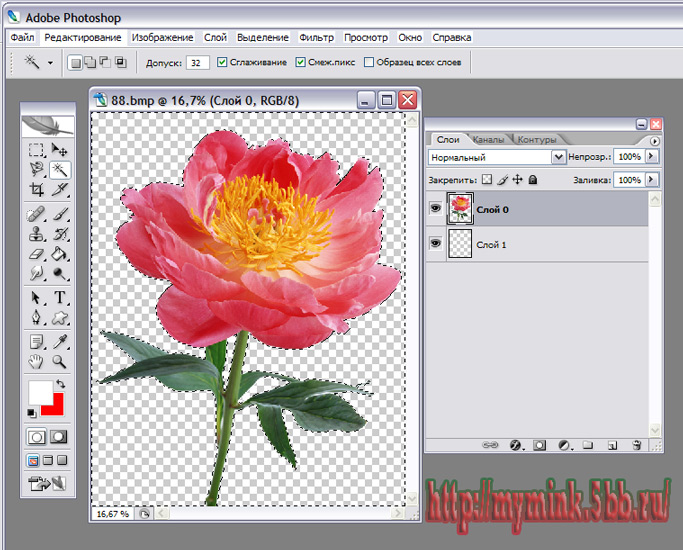
Task: Create new layer icon in Layers panel
Action: click(x=612, y=445)
